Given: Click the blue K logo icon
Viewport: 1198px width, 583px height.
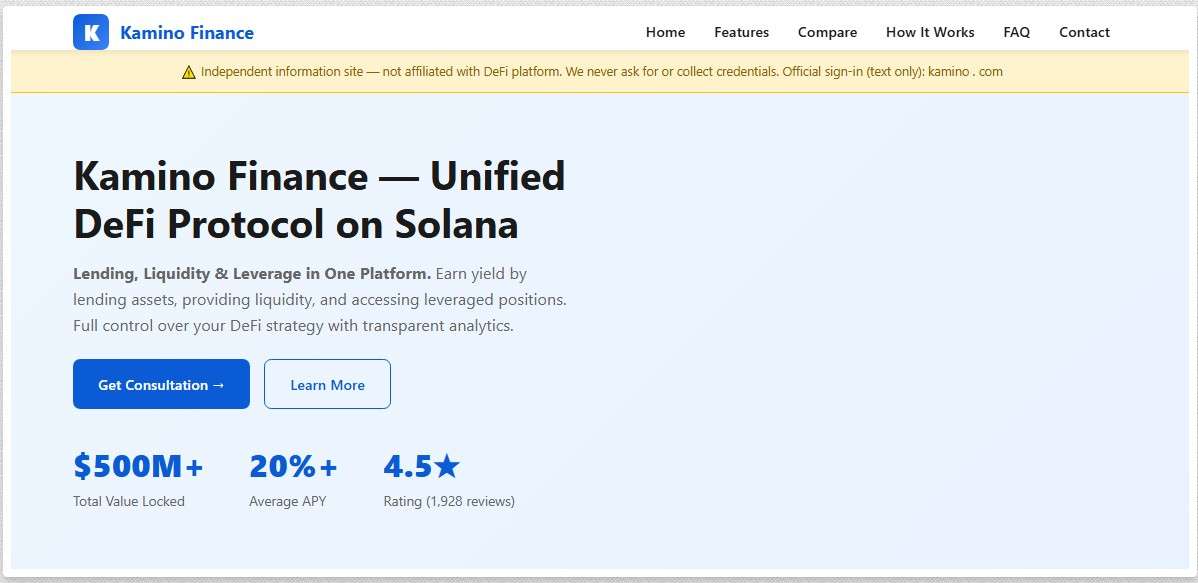Looking at the screenshot, I should 91,32.
